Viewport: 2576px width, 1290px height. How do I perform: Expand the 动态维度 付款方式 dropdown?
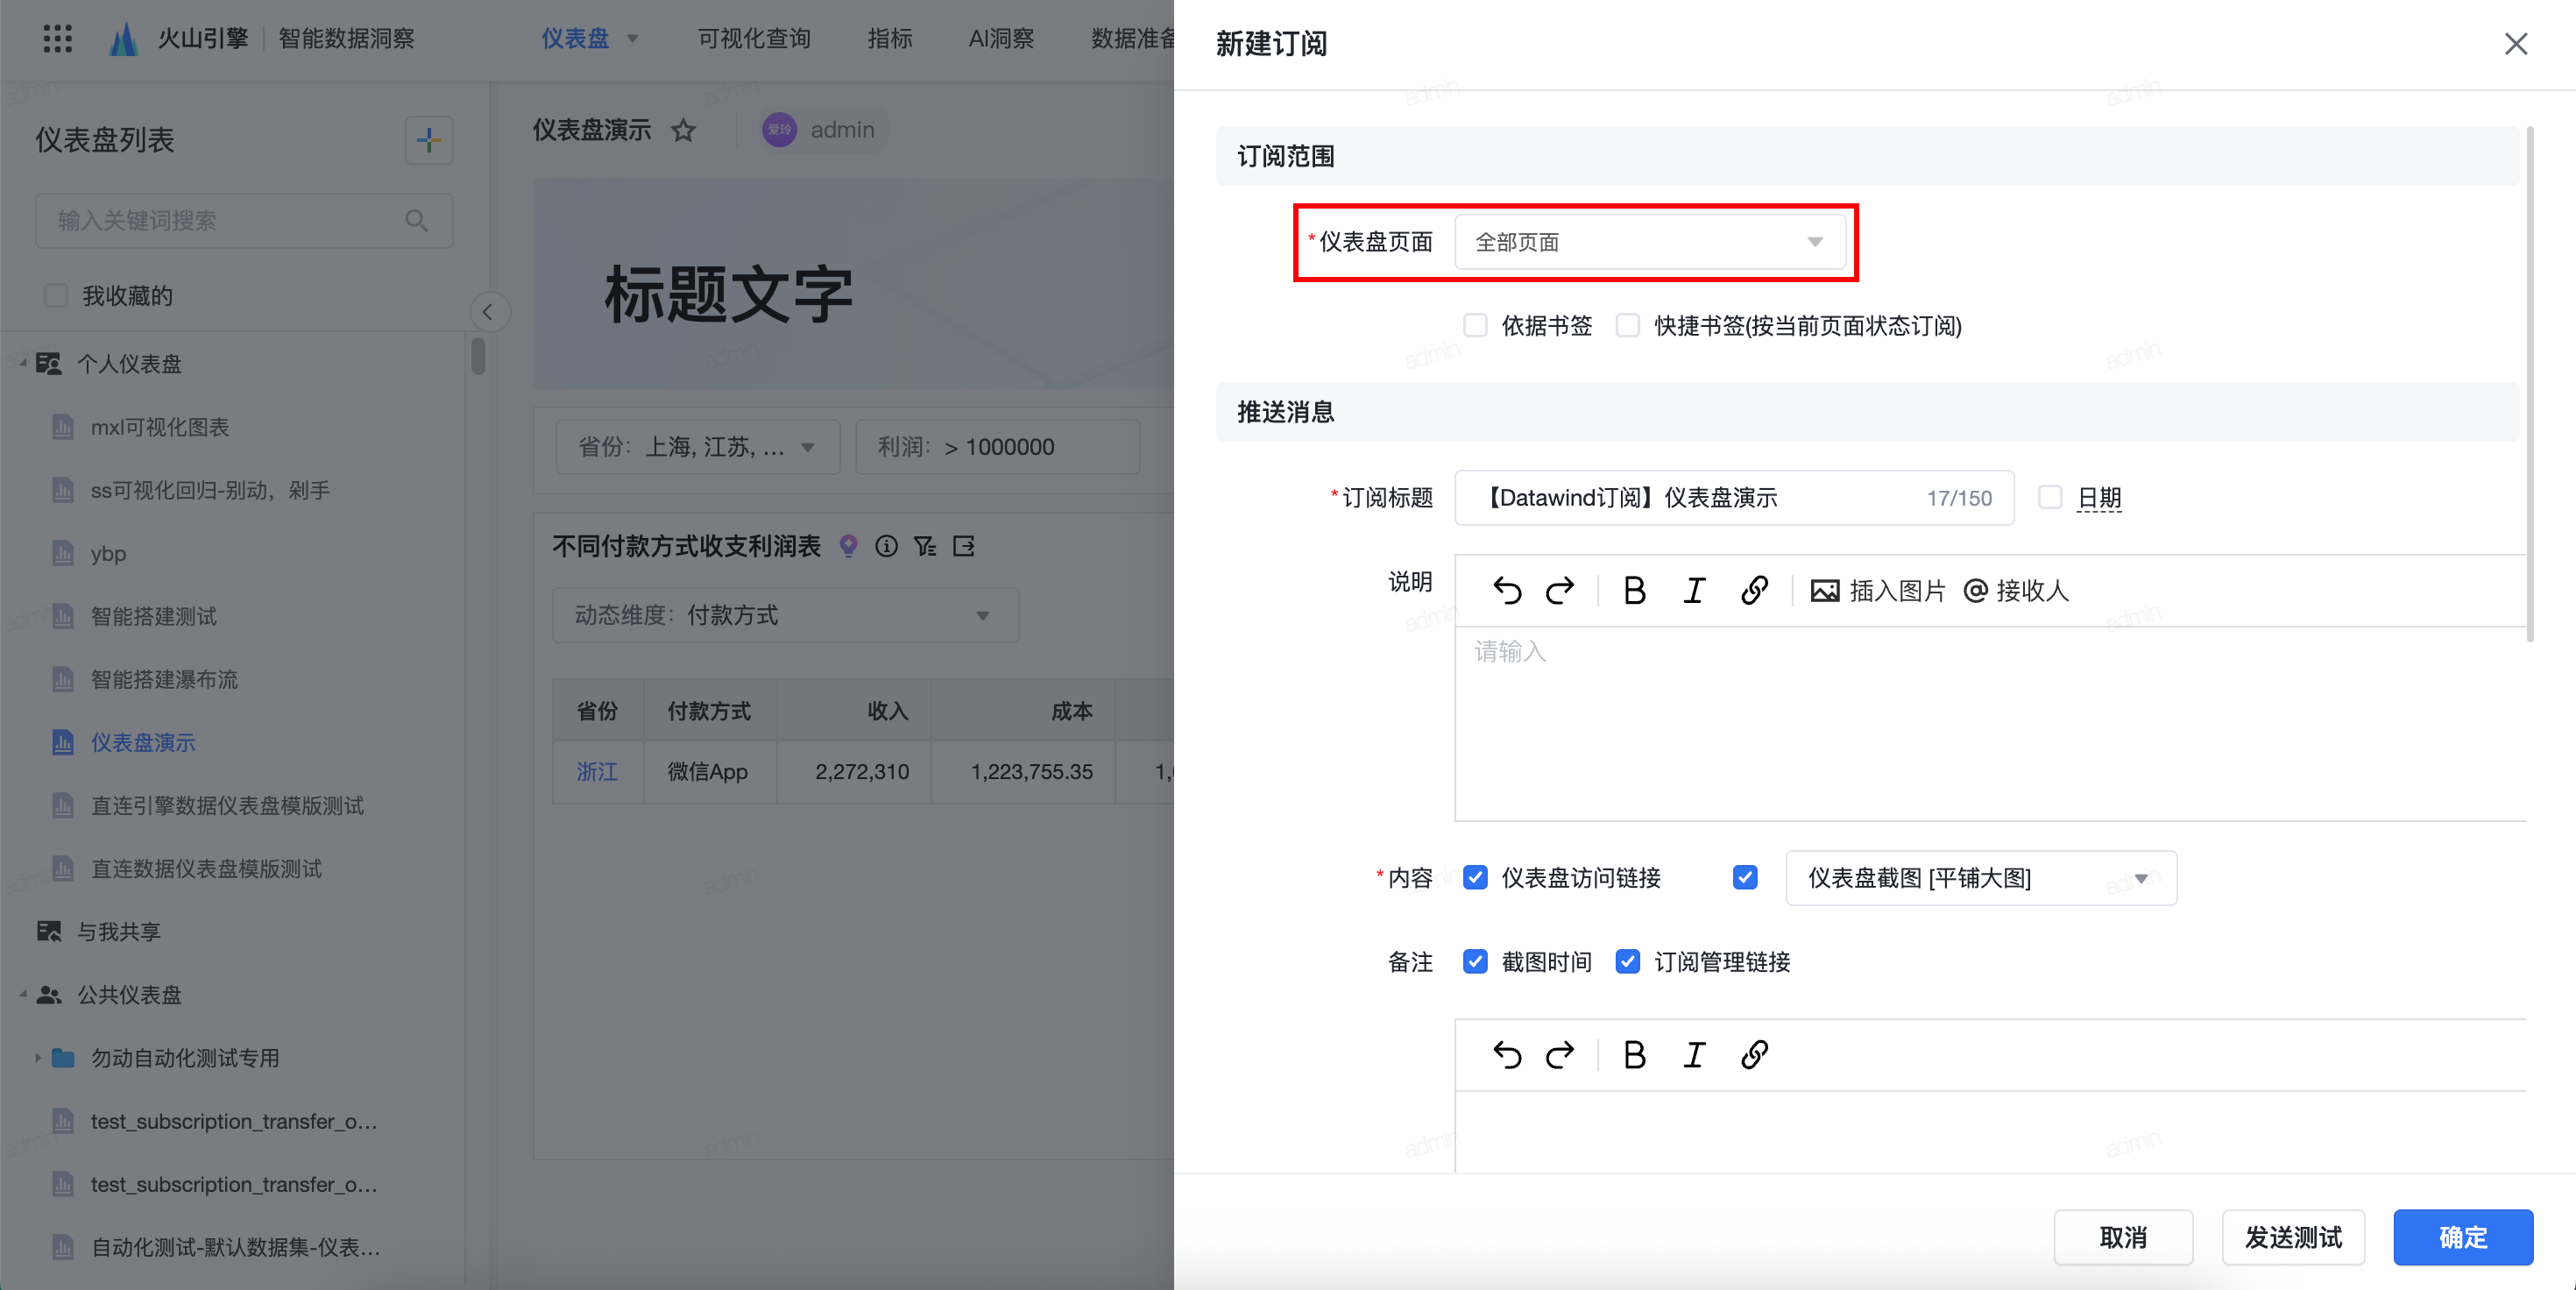click(x=785, y=615)
